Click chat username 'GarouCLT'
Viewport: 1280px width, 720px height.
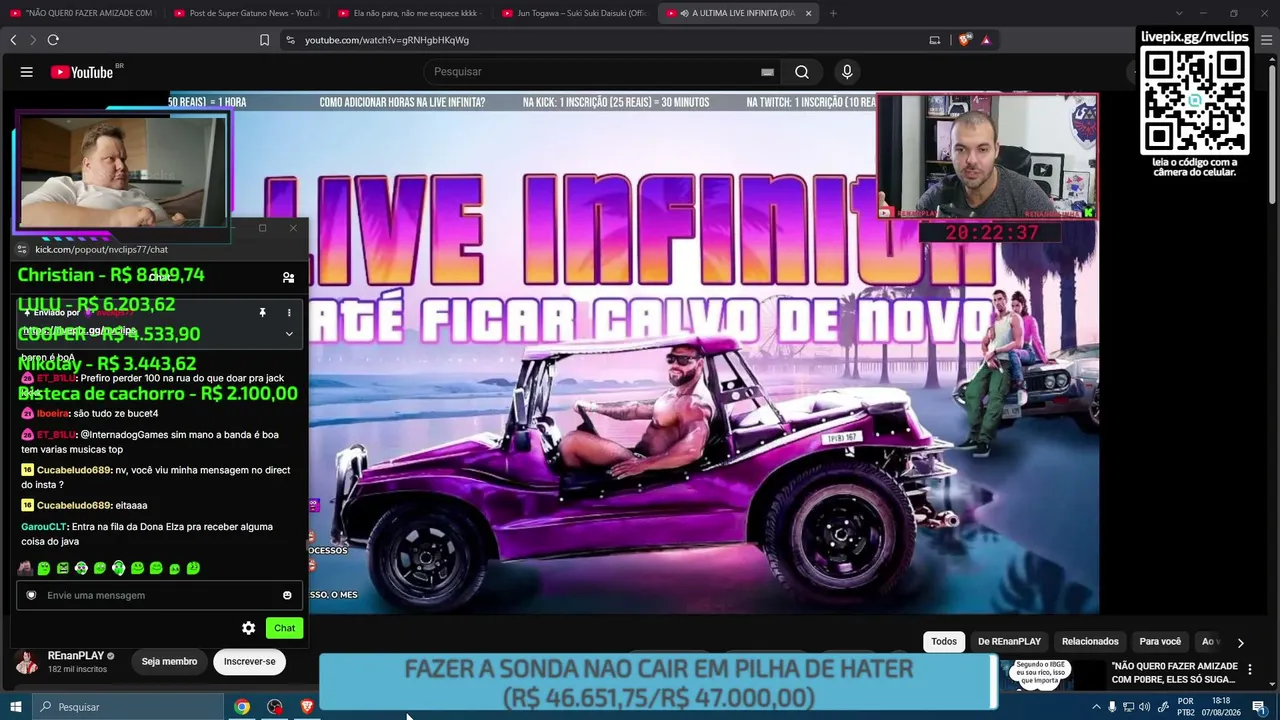pyautogui.click(x=46, y=526)
